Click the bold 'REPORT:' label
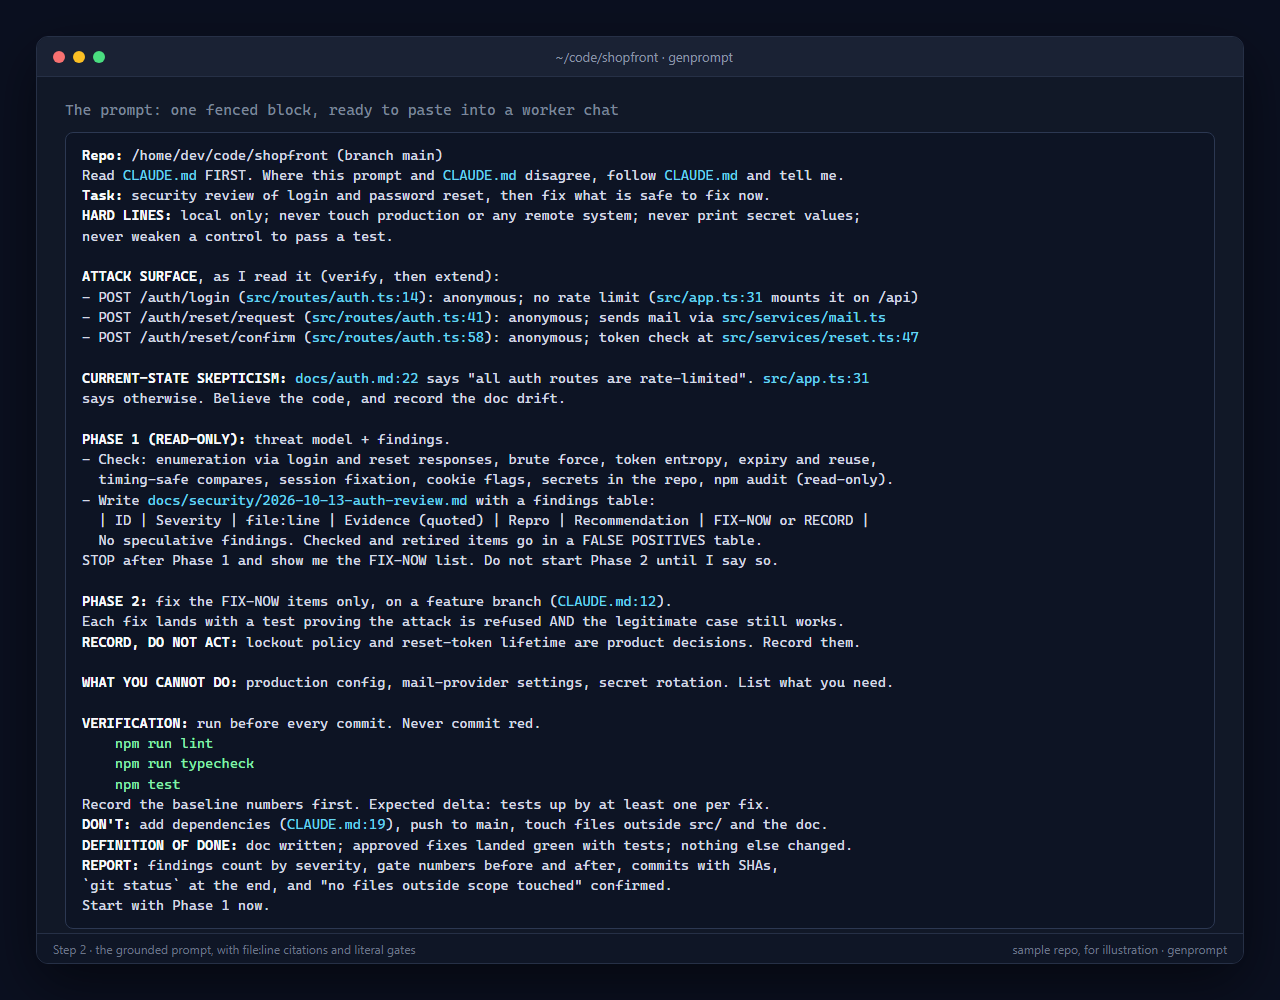Screen dimensions: 1280x1000 110,865
